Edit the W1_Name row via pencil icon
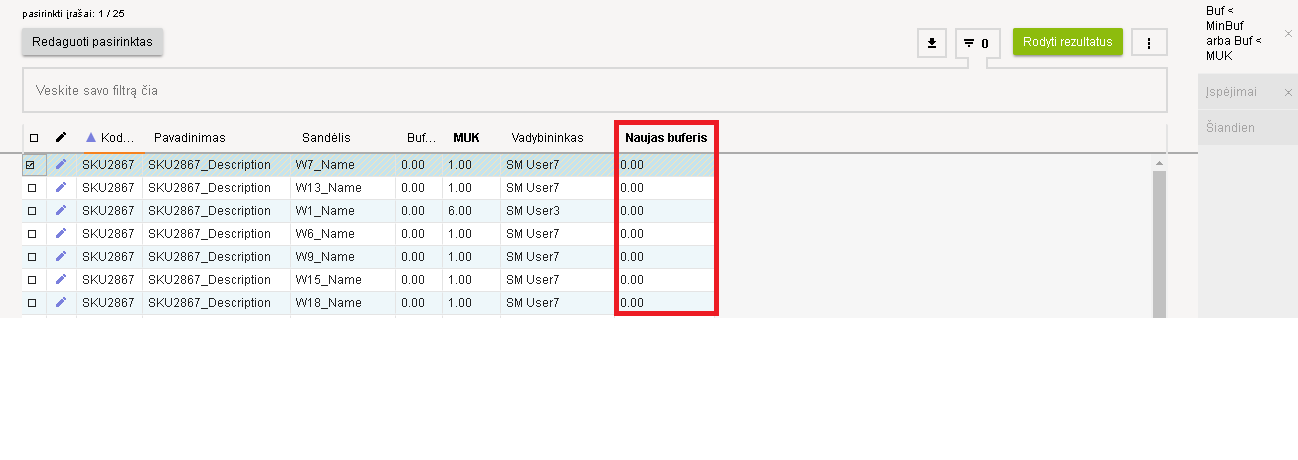1298x460 pixels. (x=60, y=210)
